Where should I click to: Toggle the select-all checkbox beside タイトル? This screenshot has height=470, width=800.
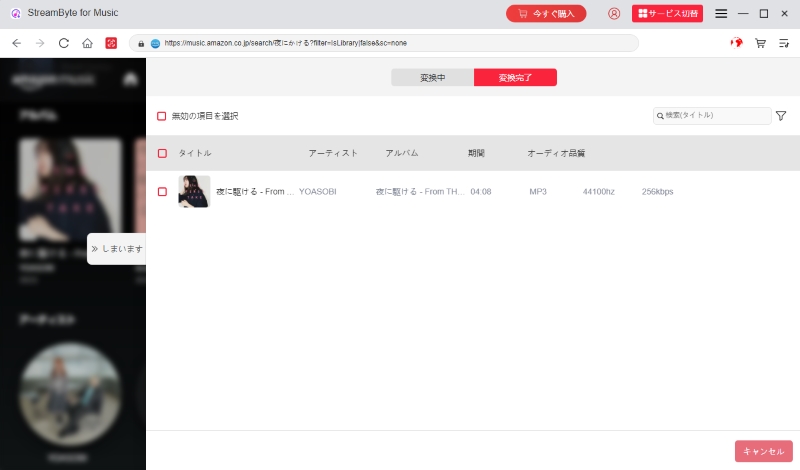(162, 153)
